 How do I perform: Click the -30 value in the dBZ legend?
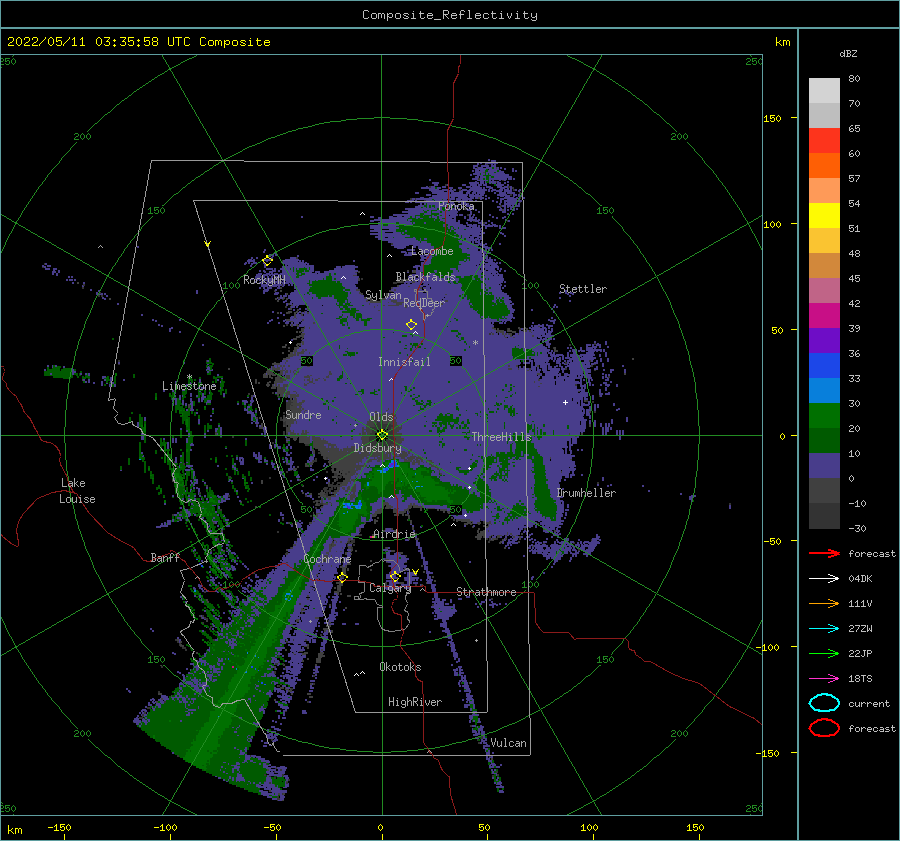[858, 528]
